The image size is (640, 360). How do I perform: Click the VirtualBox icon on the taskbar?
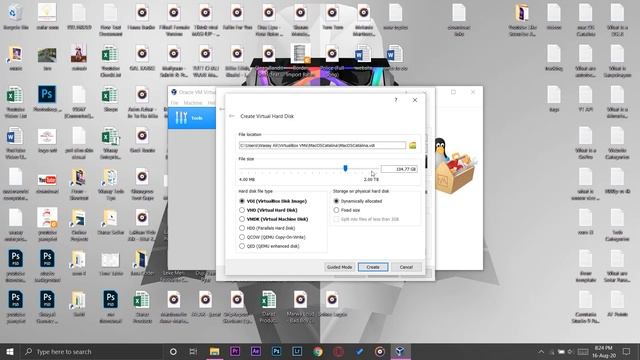pos(400,351)
